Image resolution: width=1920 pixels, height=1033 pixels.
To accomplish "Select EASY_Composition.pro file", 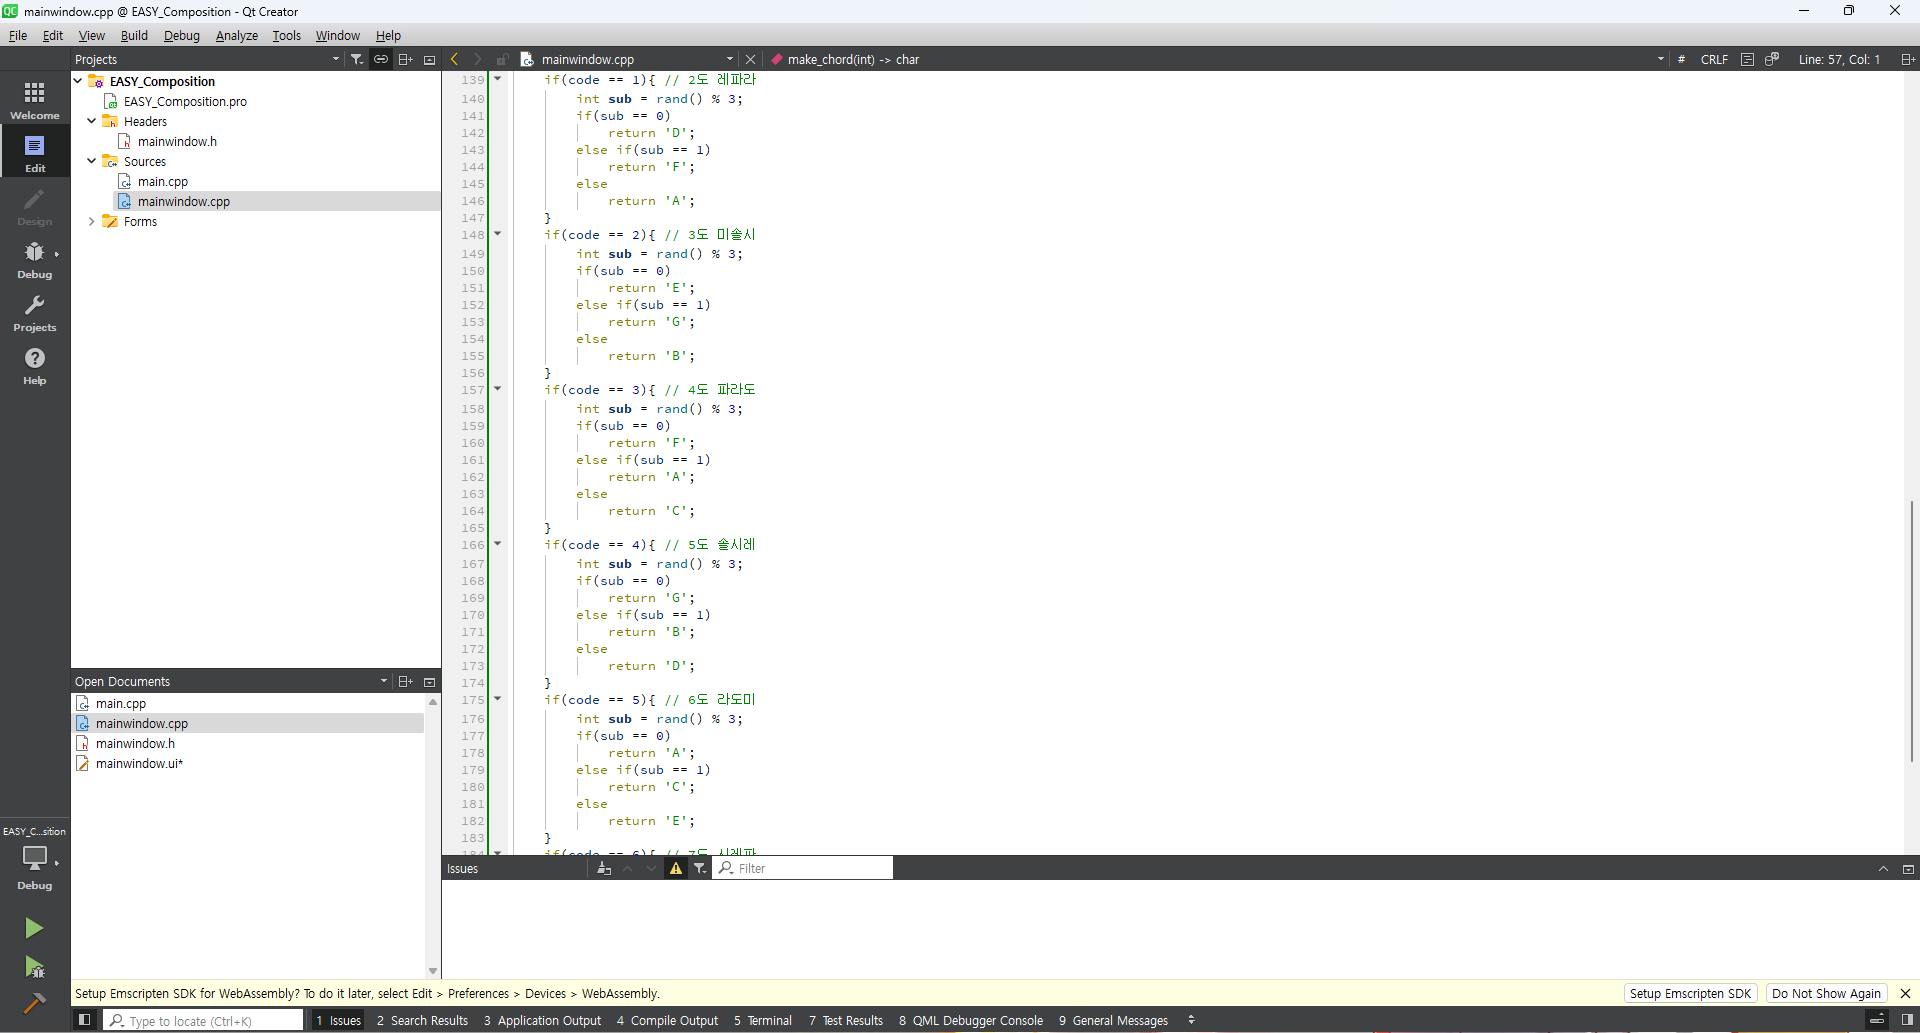I will click(x=185, y=101).
